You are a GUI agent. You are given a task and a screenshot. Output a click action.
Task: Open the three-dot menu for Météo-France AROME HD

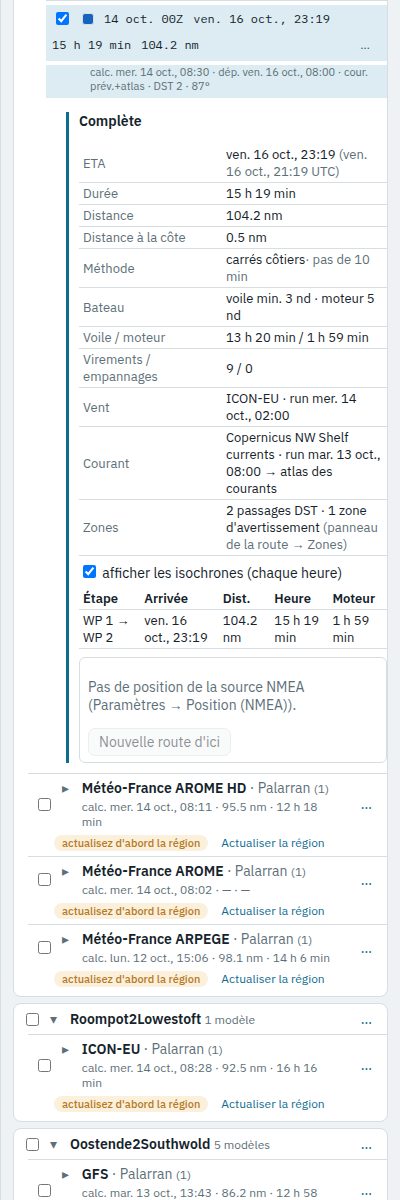click(366, 807)
